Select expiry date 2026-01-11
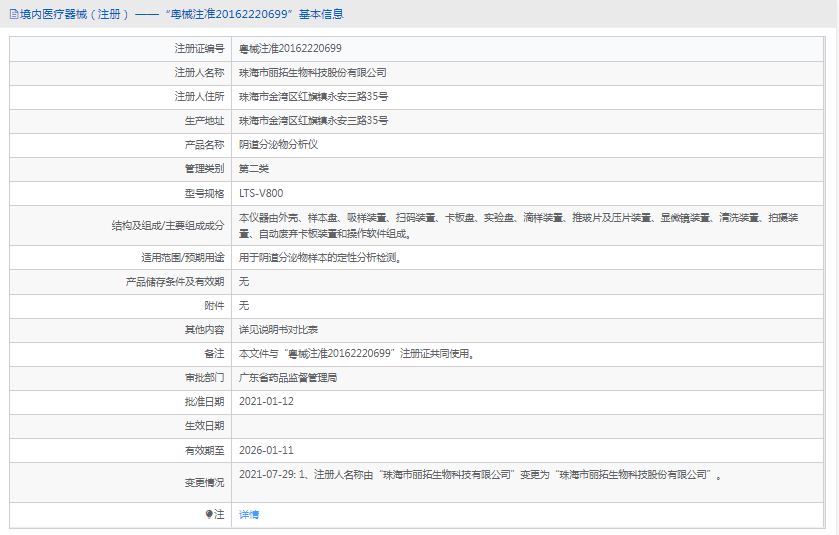This screenshot has height=535, width=839. coord(266,450)
